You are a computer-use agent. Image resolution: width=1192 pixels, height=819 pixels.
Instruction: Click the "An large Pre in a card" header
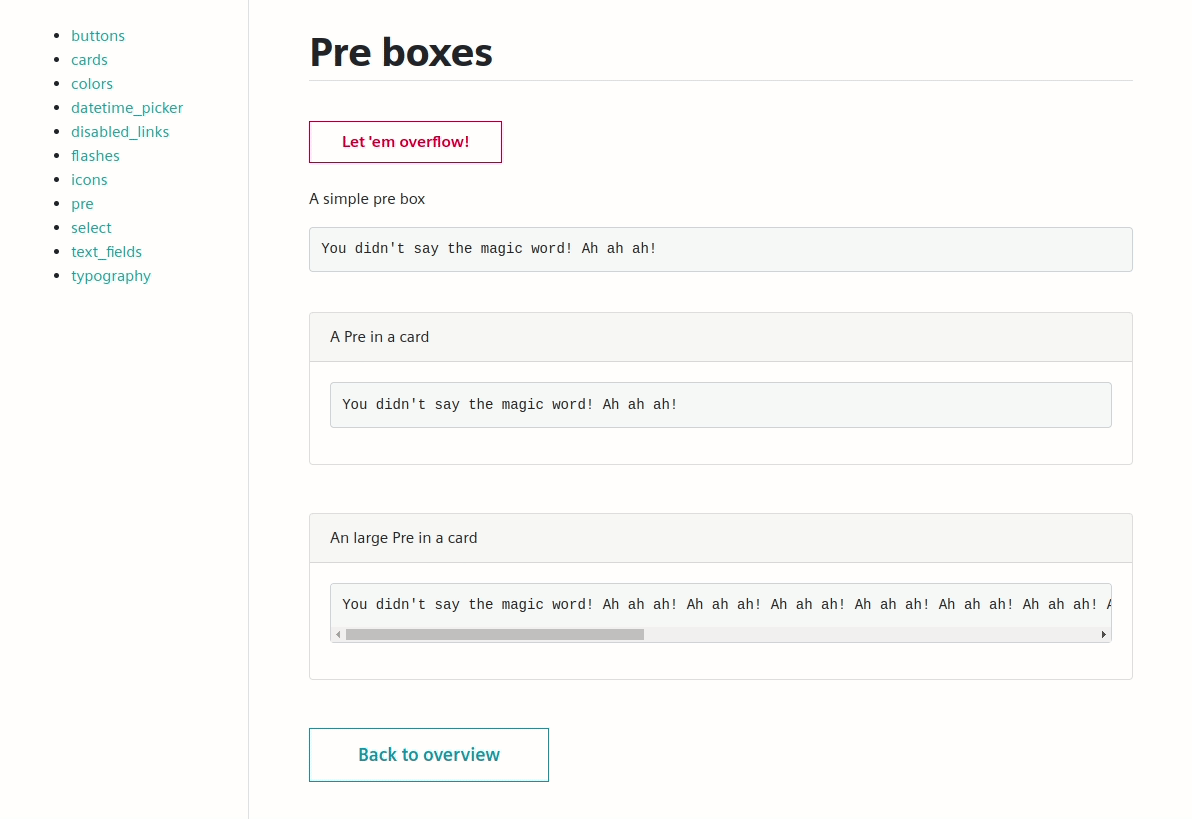[404, 538]
